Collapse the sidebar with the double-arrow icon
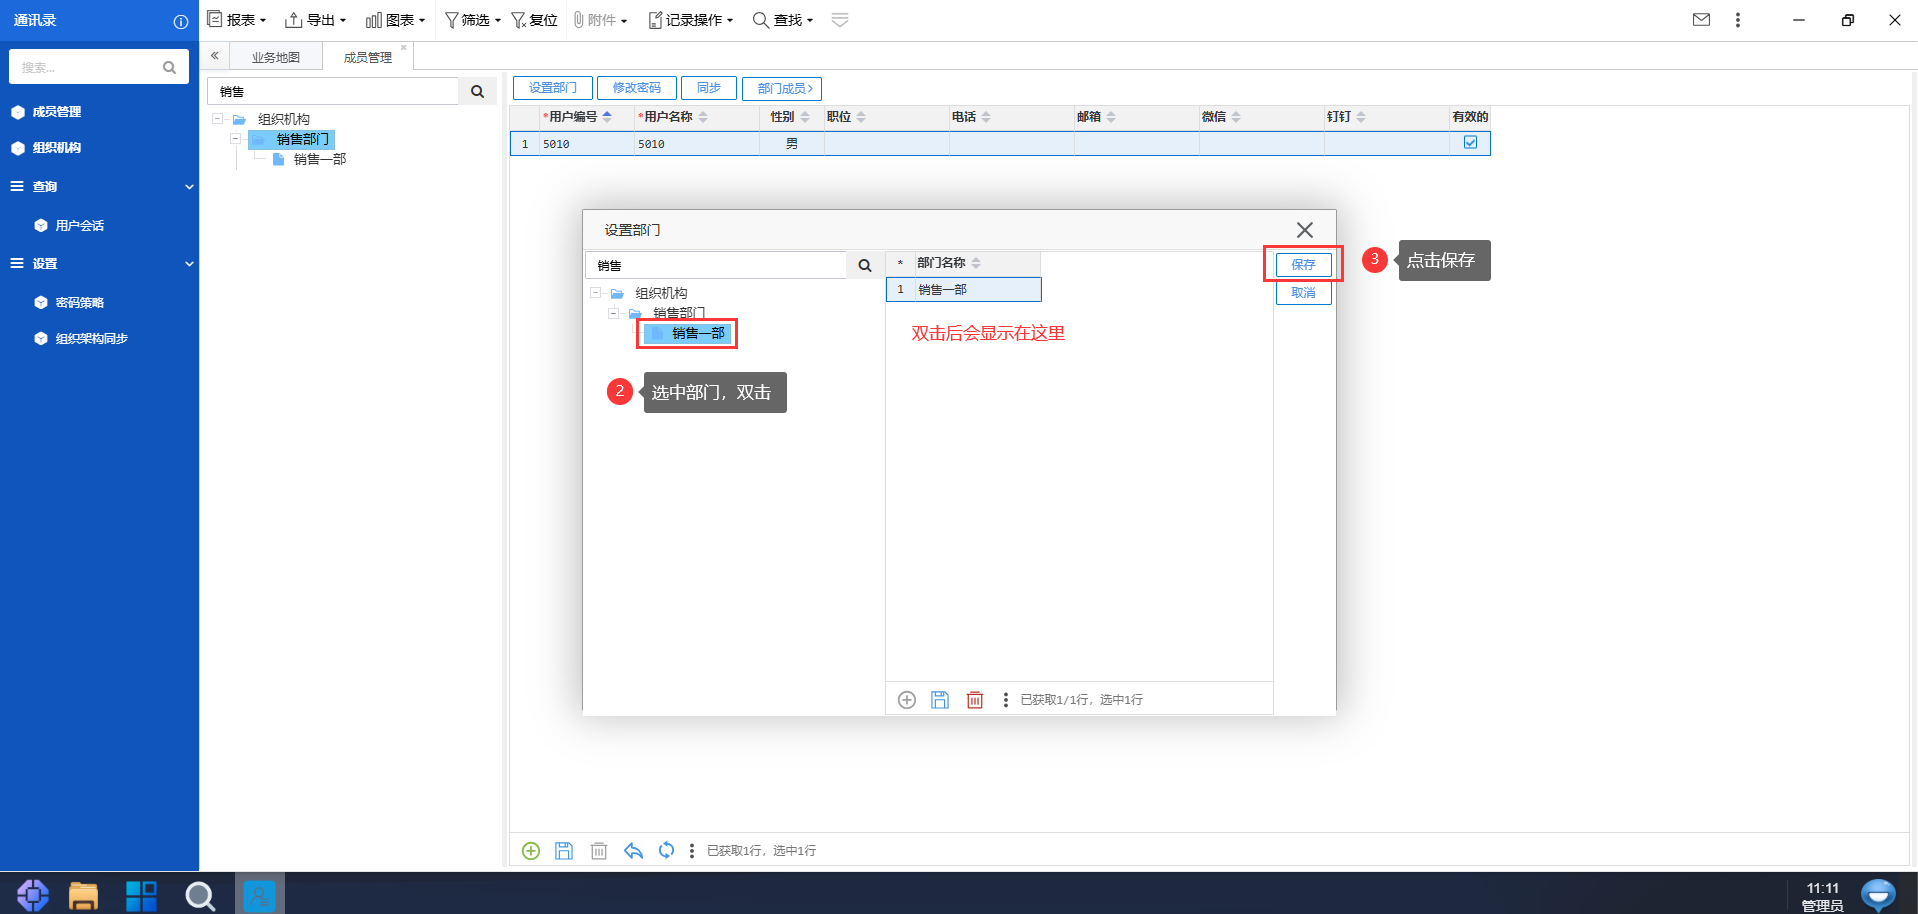The width and height of the screenshot is (1918, 914). 214,56
